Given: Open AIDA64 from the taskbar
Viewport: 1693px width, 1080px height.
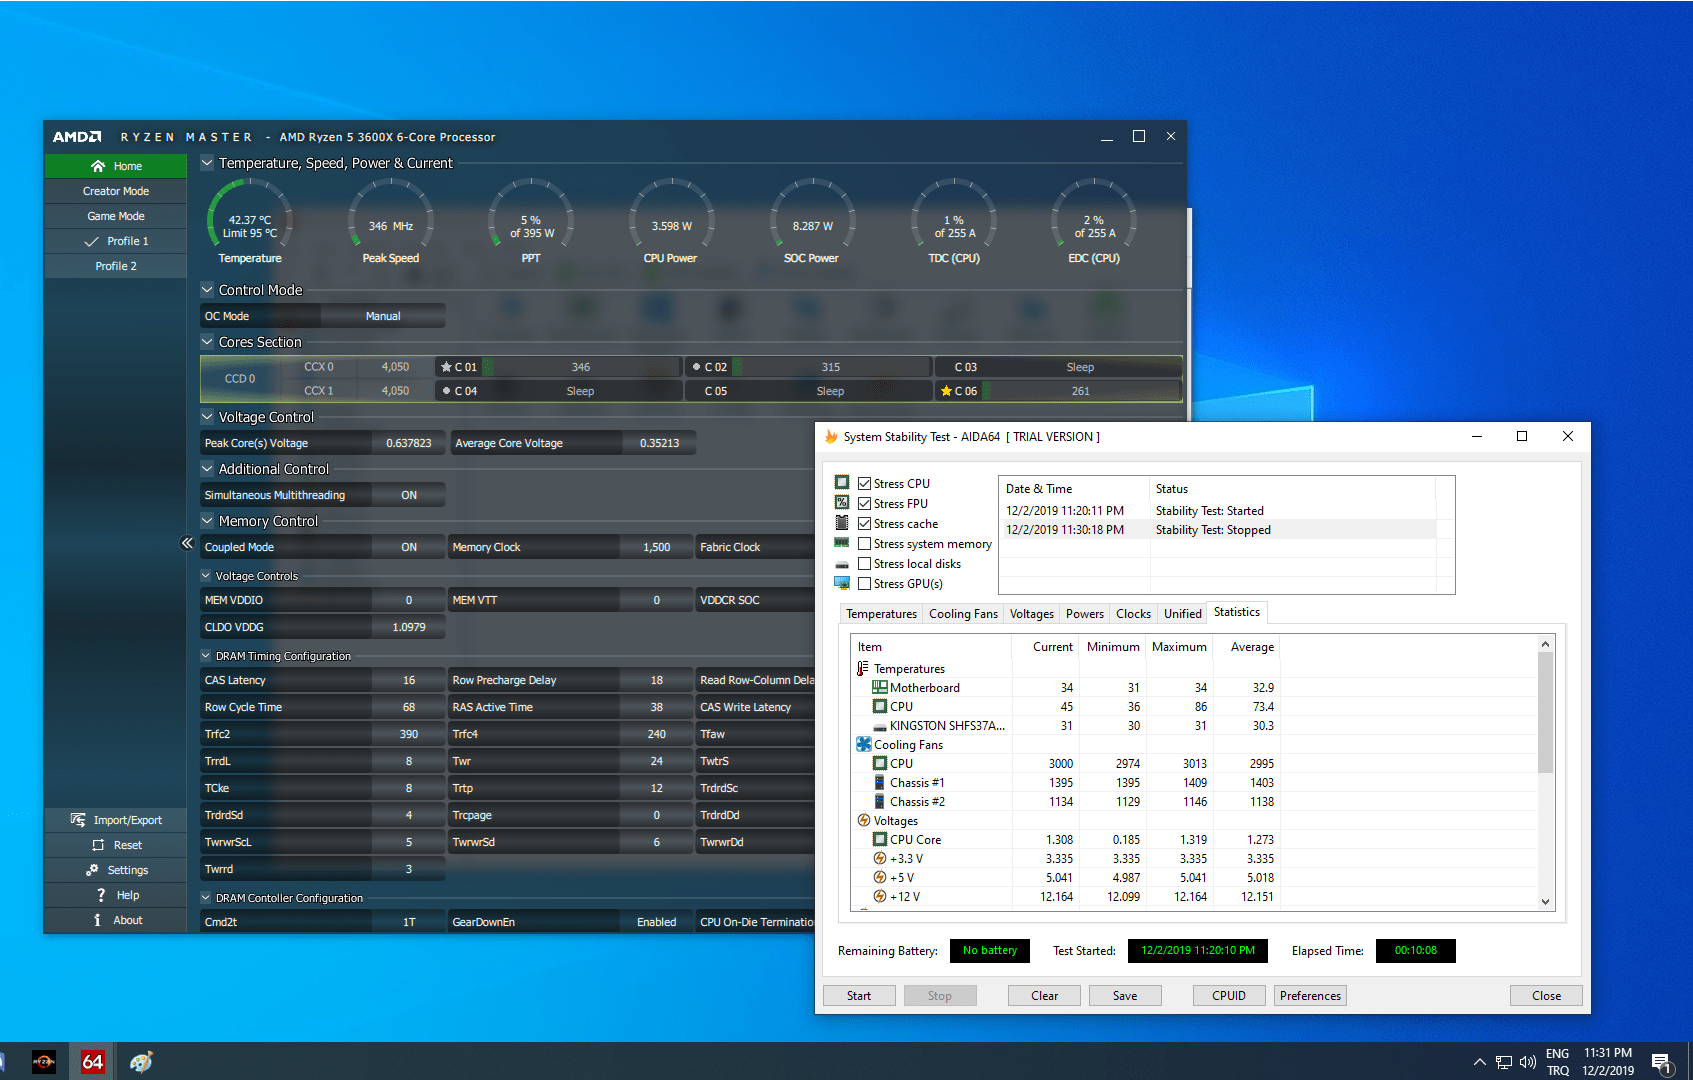Looking at the screenshot, I should (x=93, y=1061).
